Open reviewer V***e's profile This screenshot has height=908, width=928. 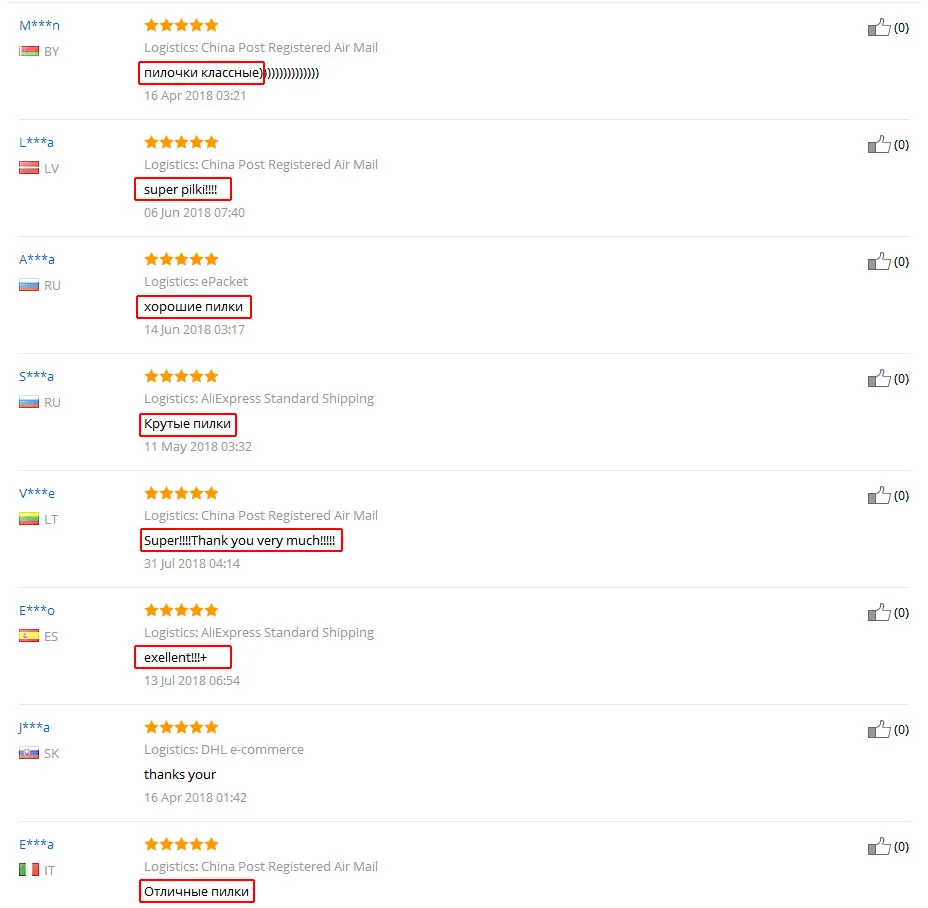click(x=37, y=493)
